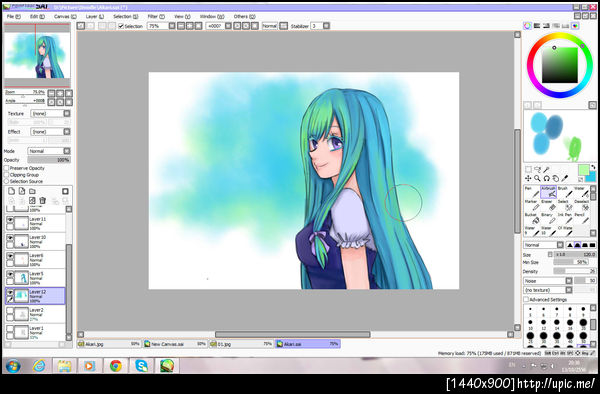This screenshot has width=600, height=394.
Task: Open the File menu
Action: click(x=13, y=16)
